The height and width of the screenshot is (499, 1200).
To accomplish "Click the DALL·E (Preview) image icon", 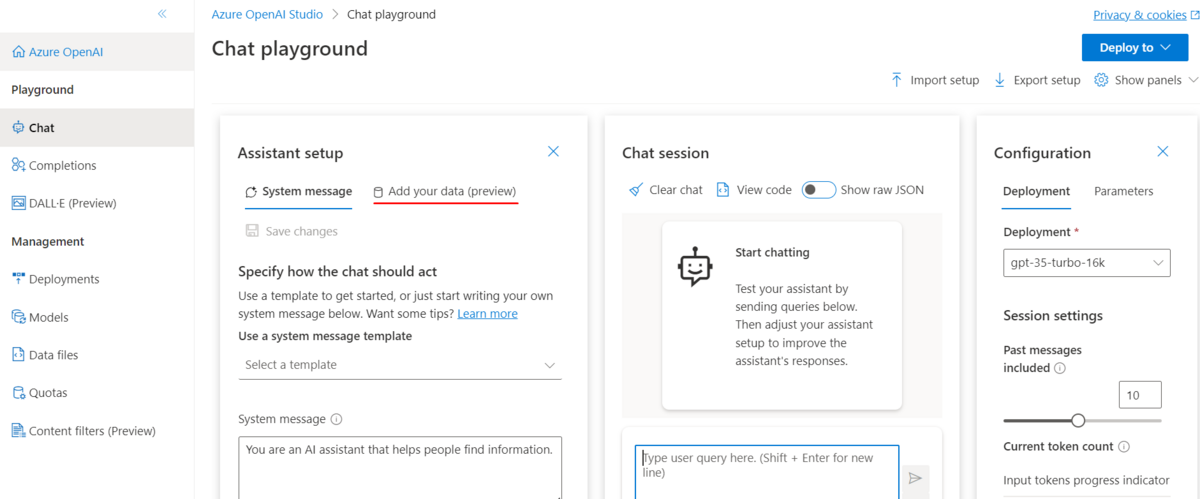I will pos(18,203).
